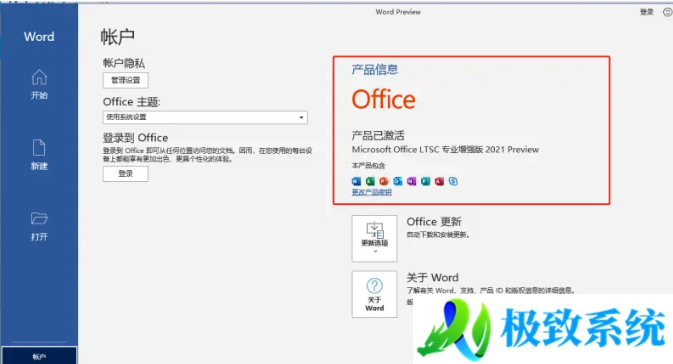The width and height of the screenshot is (673, 364).
Task: Click the Word app icon in product list
Action: [x=356, y=182]
